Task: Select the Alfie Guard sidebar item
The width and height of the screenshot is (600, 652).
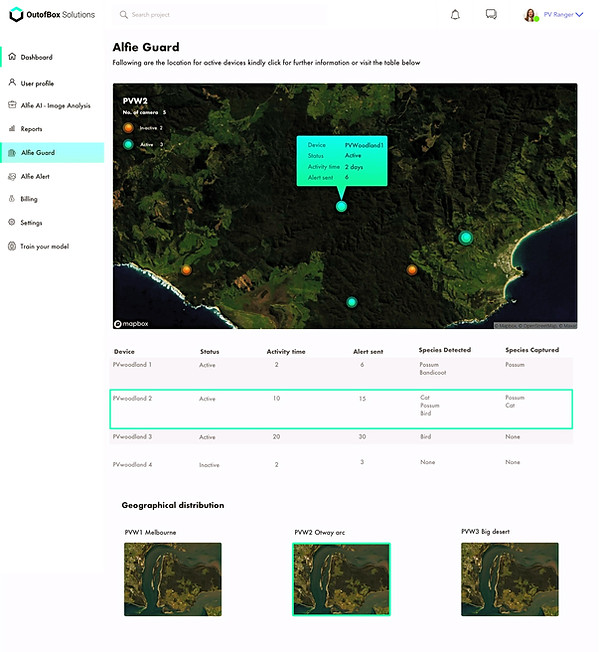Action: pyautogui.click(x=38, y=153)
